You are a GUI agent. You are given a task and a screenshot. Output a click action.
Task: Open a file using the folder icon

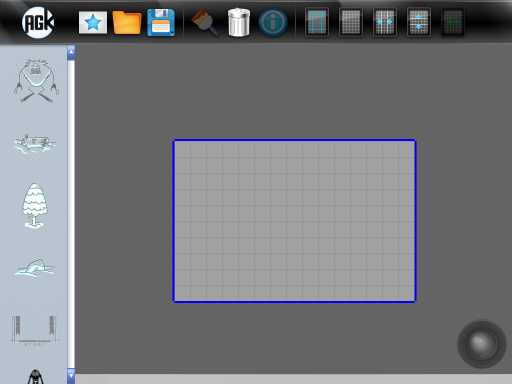[x=127, y=22]
